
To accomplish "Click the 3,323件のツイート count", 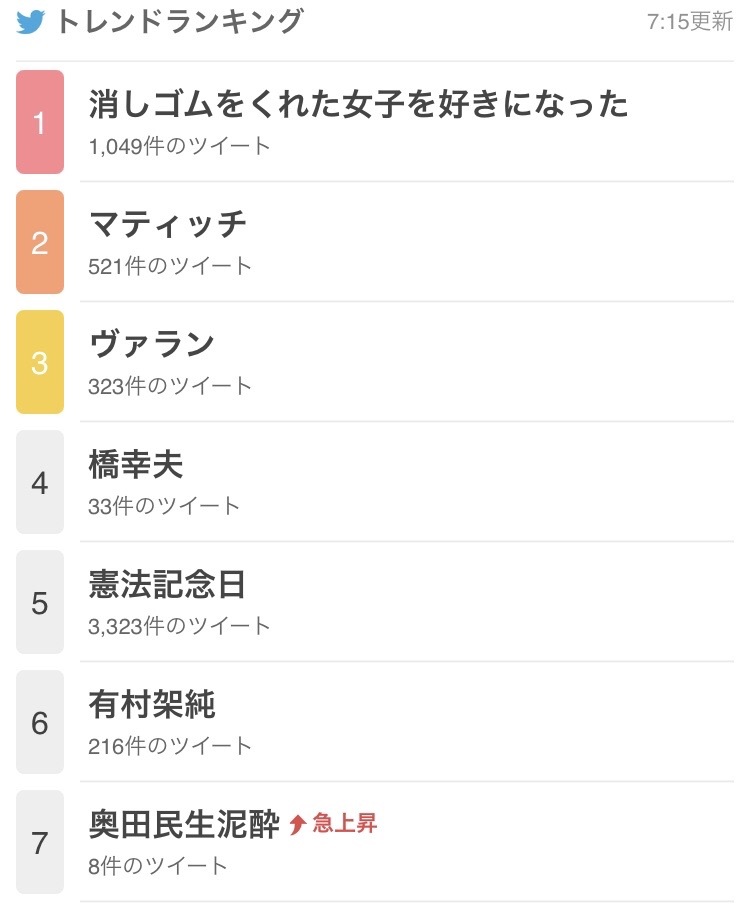I will (179, 626).
